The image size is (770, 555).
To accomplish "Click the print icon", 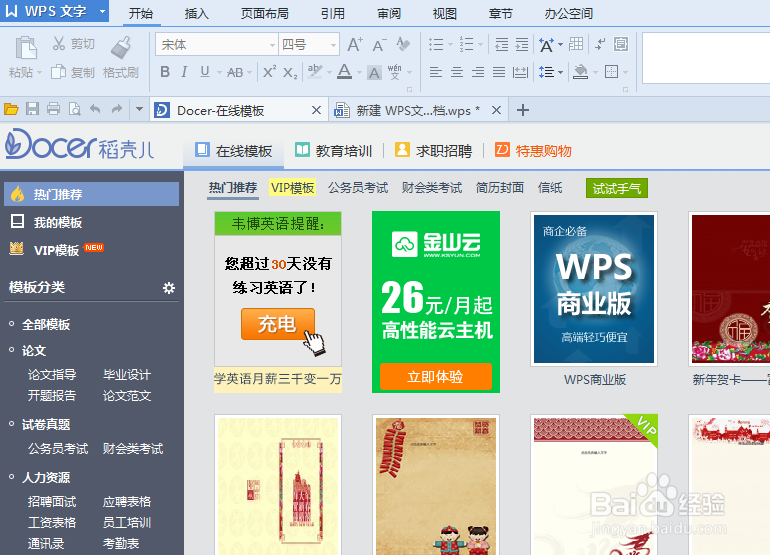I will tap(54, 109).
